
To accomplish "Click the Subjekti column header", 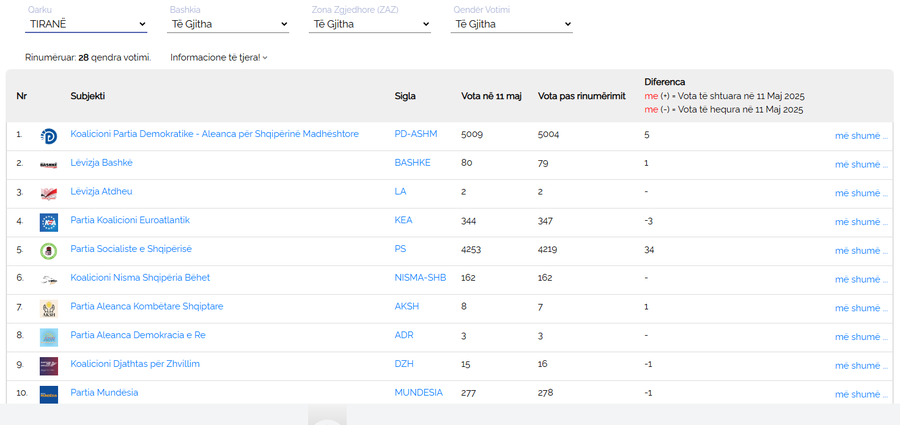I will coord(88,96).
